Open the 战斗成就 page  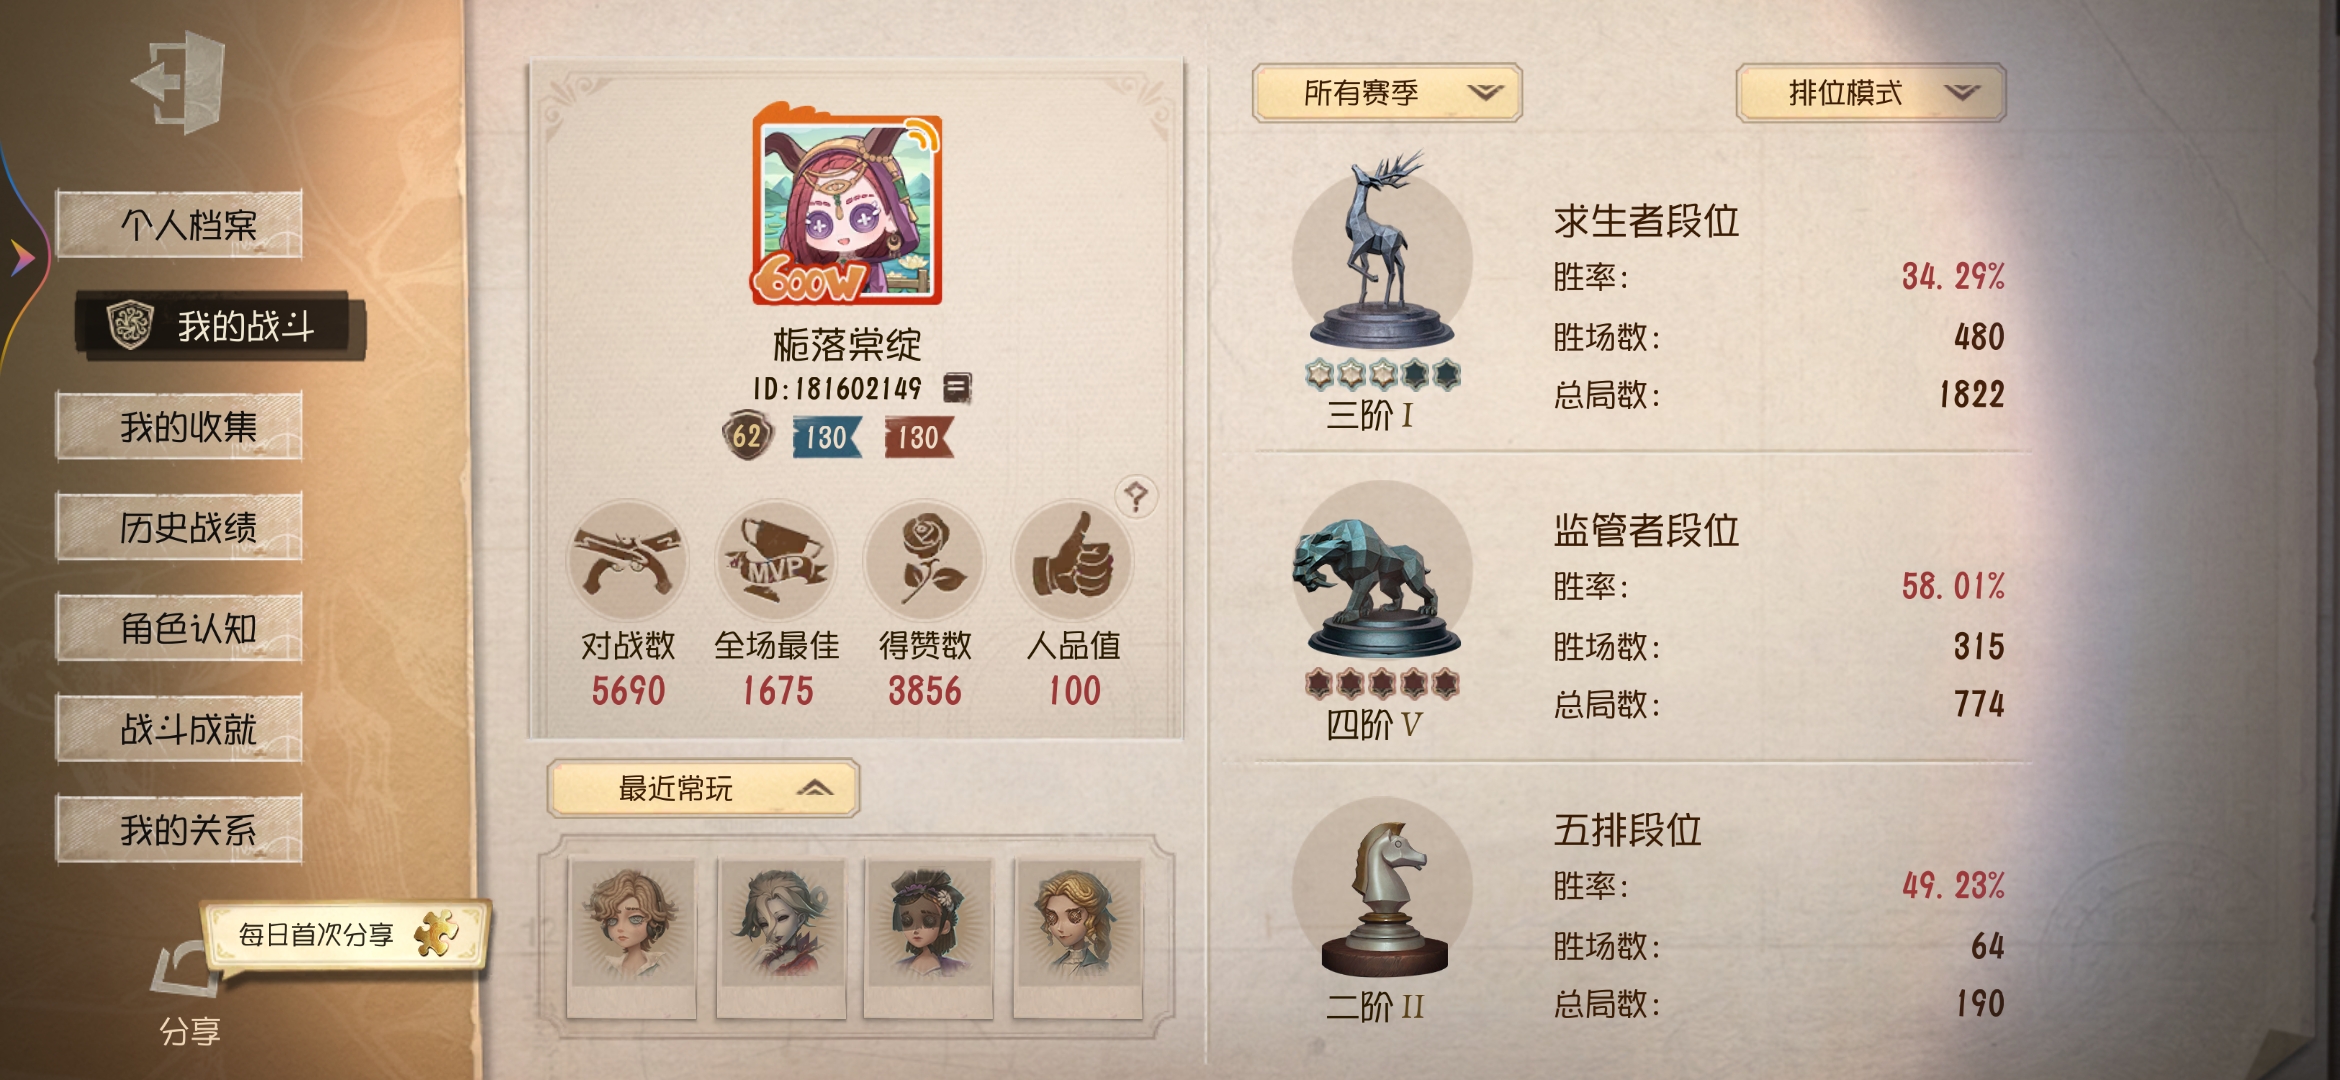click(x=180, y=729)
